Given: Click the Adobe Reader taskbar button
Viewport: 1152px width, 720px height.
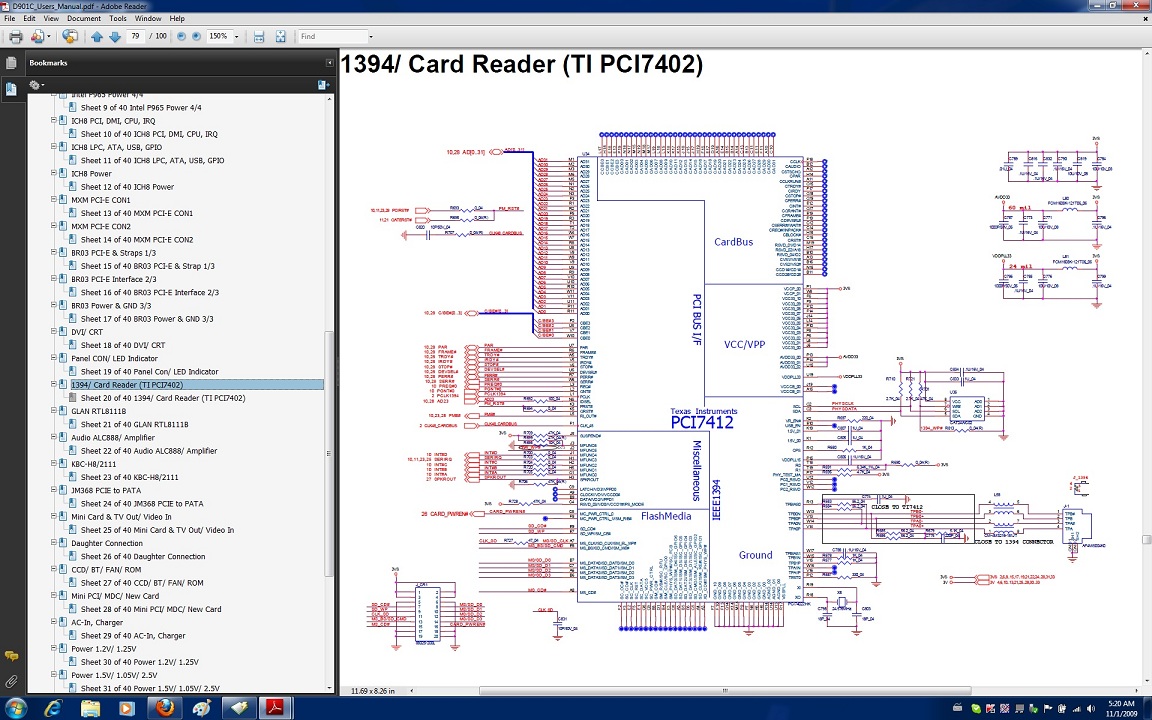Looking at the screenshot, I should pos(275,708).
